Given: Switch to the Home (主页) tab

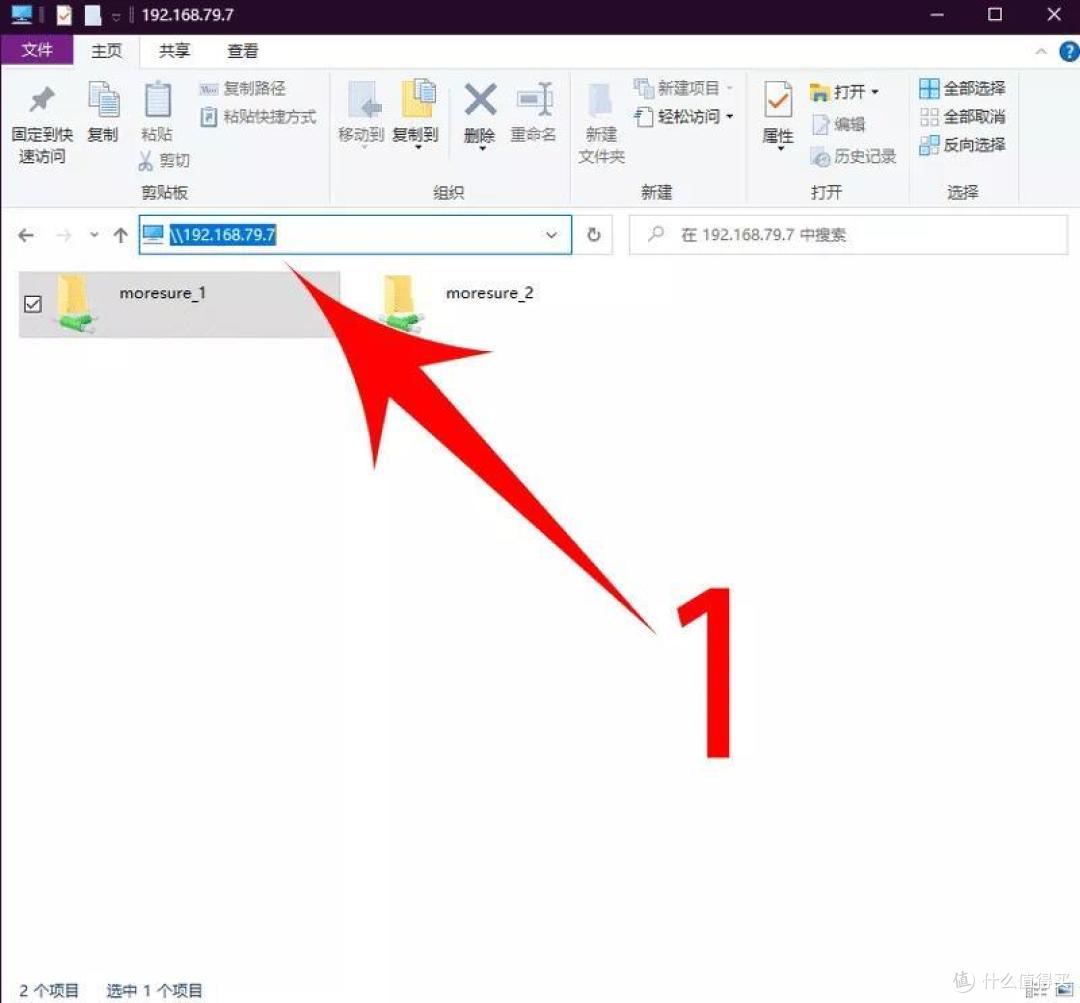Looking at the screenshot, I should pyautogui.click(x=107, y=51).
